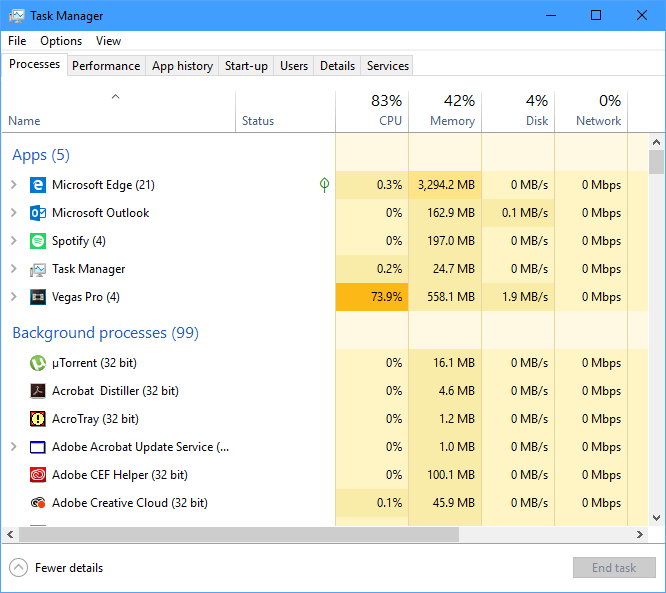This screenshot has height=593, width=666.
Task: Switch to the Services tab
Action: [387, 66]
